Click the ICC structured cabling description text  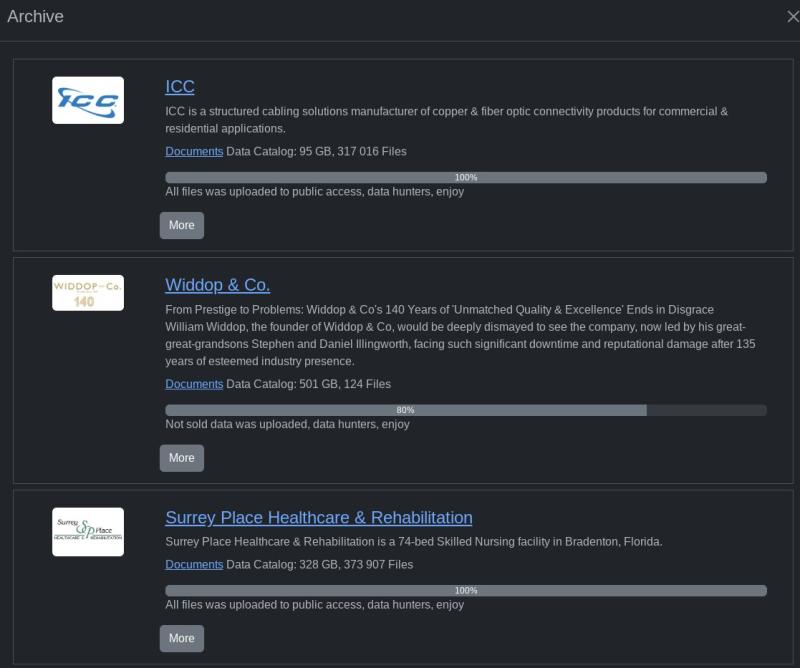pyautogui.click(x=446, y=120)
